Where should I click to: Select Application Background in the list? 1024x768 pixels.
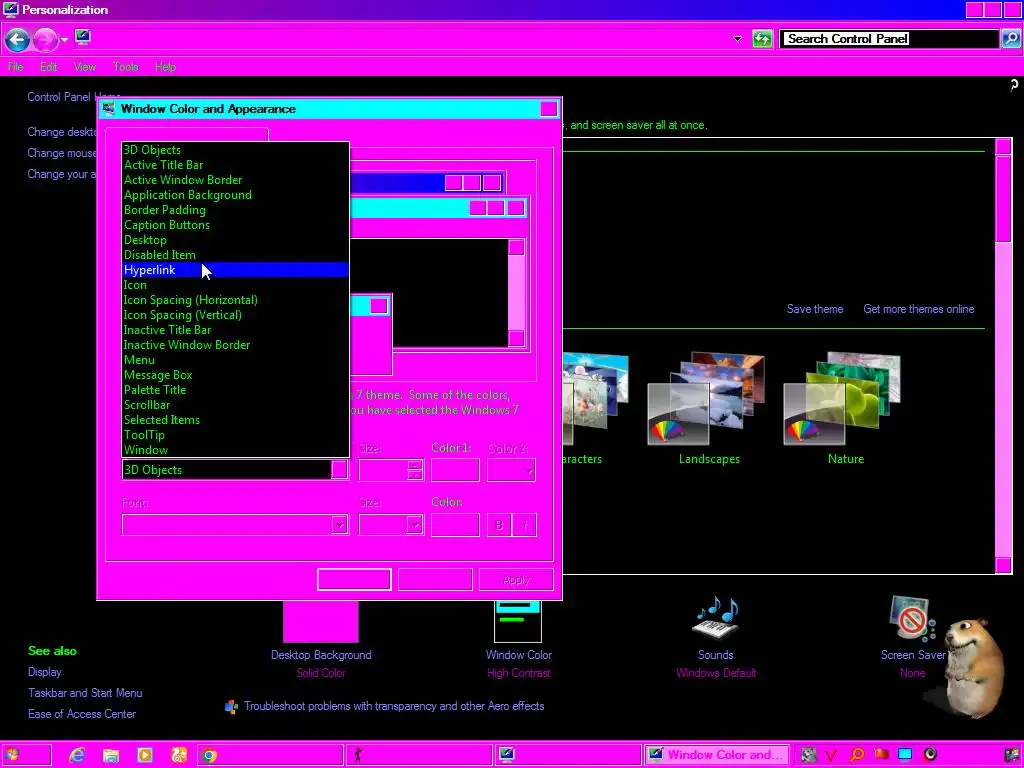click(x=235, y=195)
